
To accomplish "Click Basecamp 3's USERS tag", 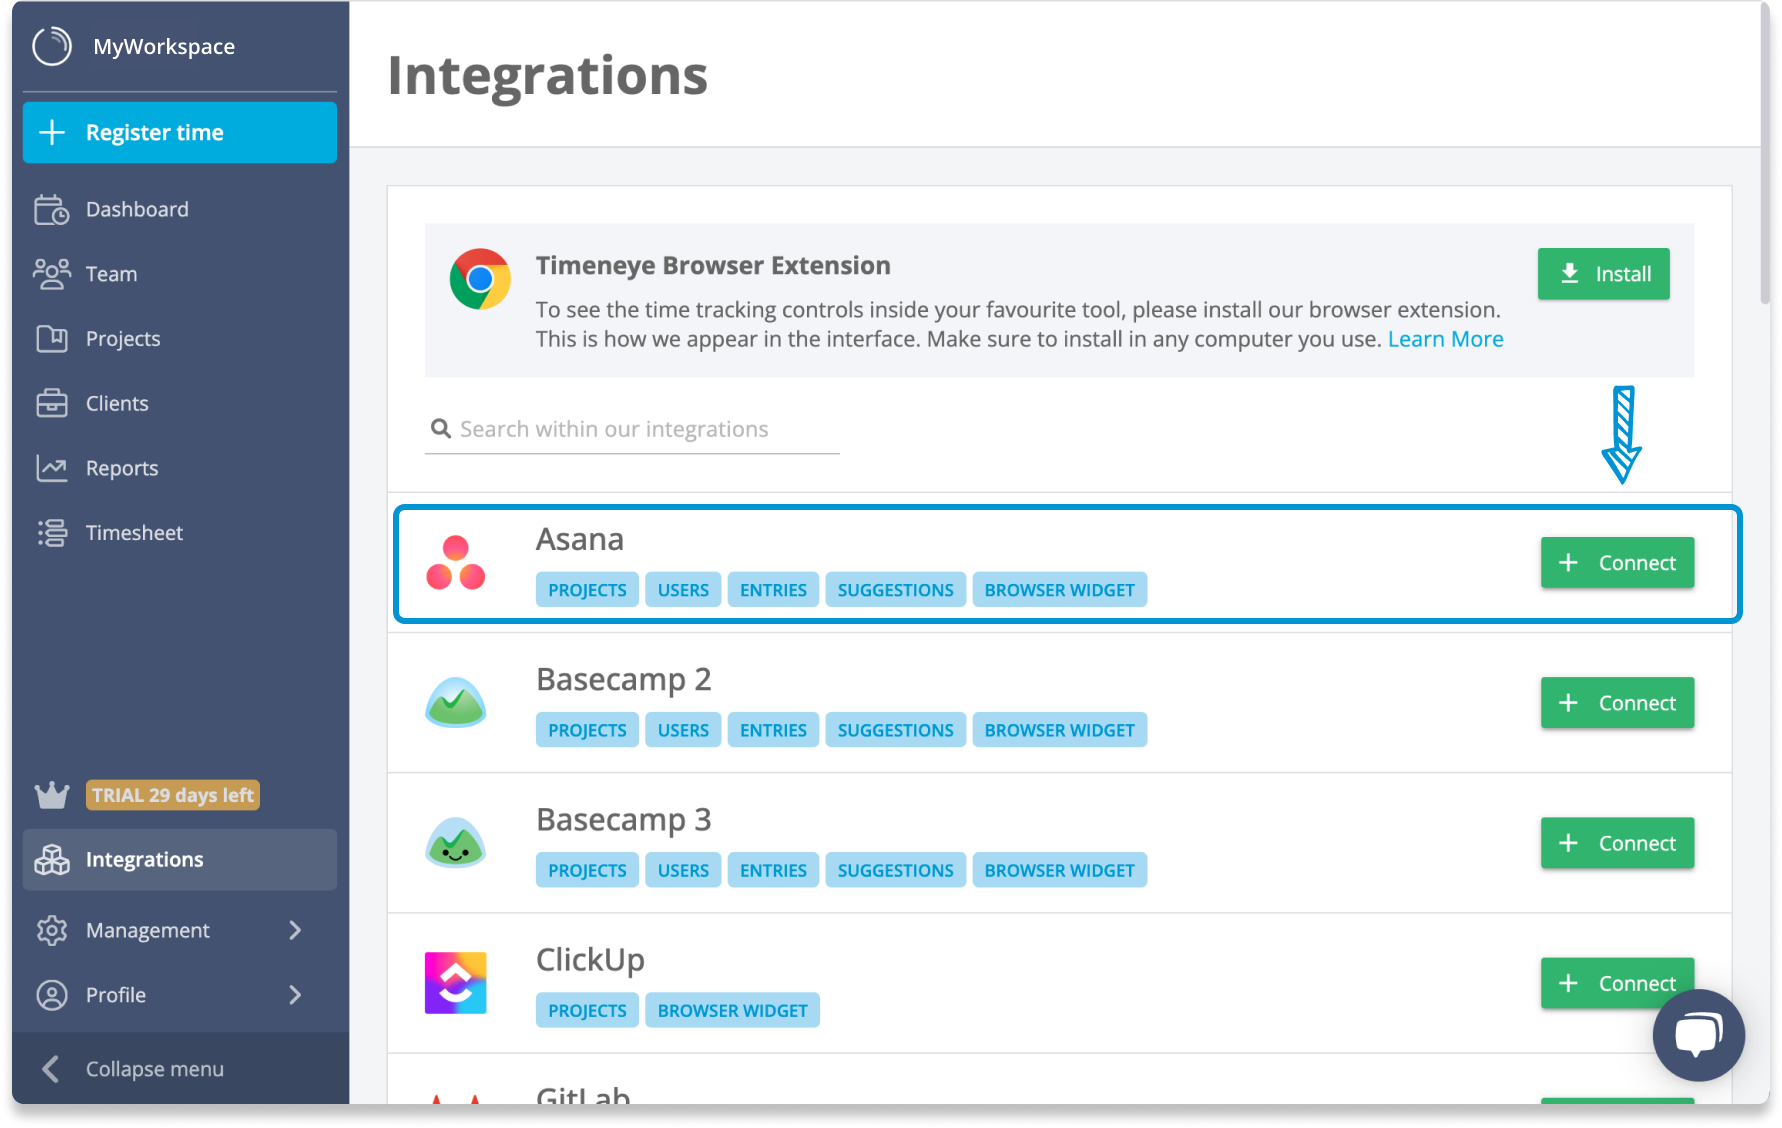I will tap(683, 870).
